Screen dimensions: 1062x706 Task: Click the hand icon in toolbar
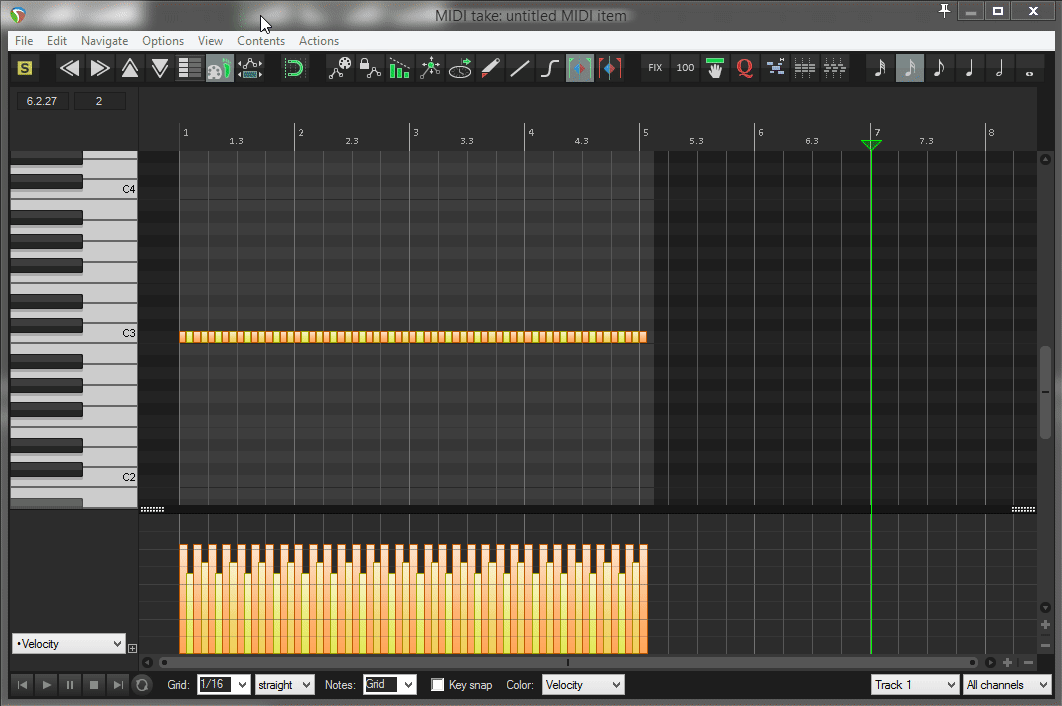tap(714, 68)
